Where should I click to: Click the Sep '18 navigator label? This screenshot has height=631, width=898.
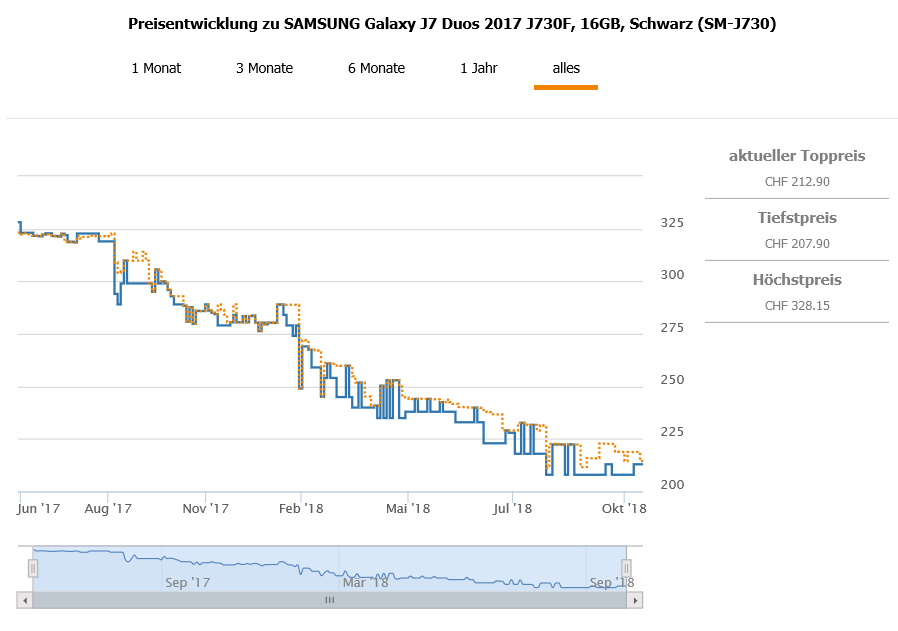[612, 583]
